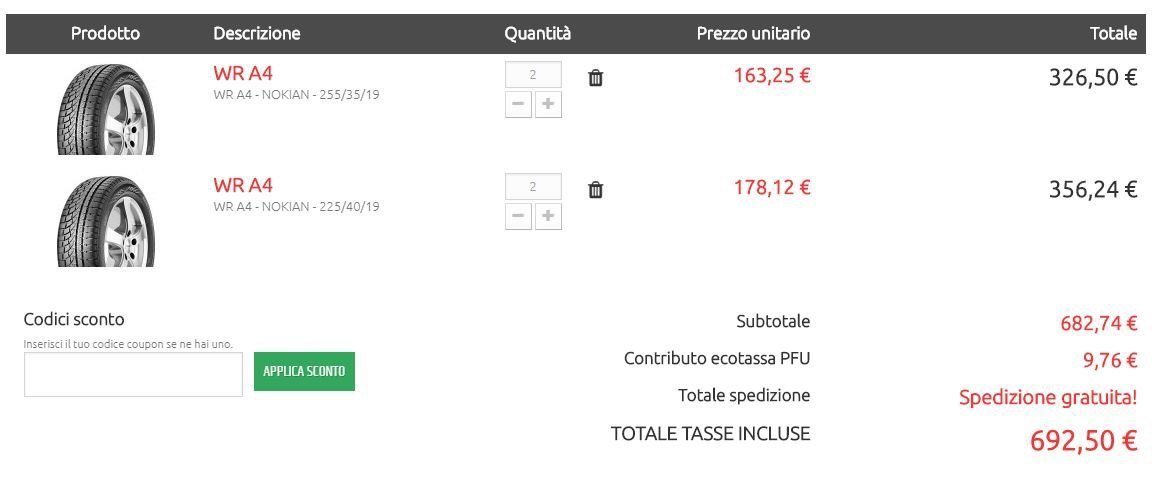Screen dimensions: 1154x485
Task: Open the 225/40/19 tire product image
Action: click(x=106, y=221)
